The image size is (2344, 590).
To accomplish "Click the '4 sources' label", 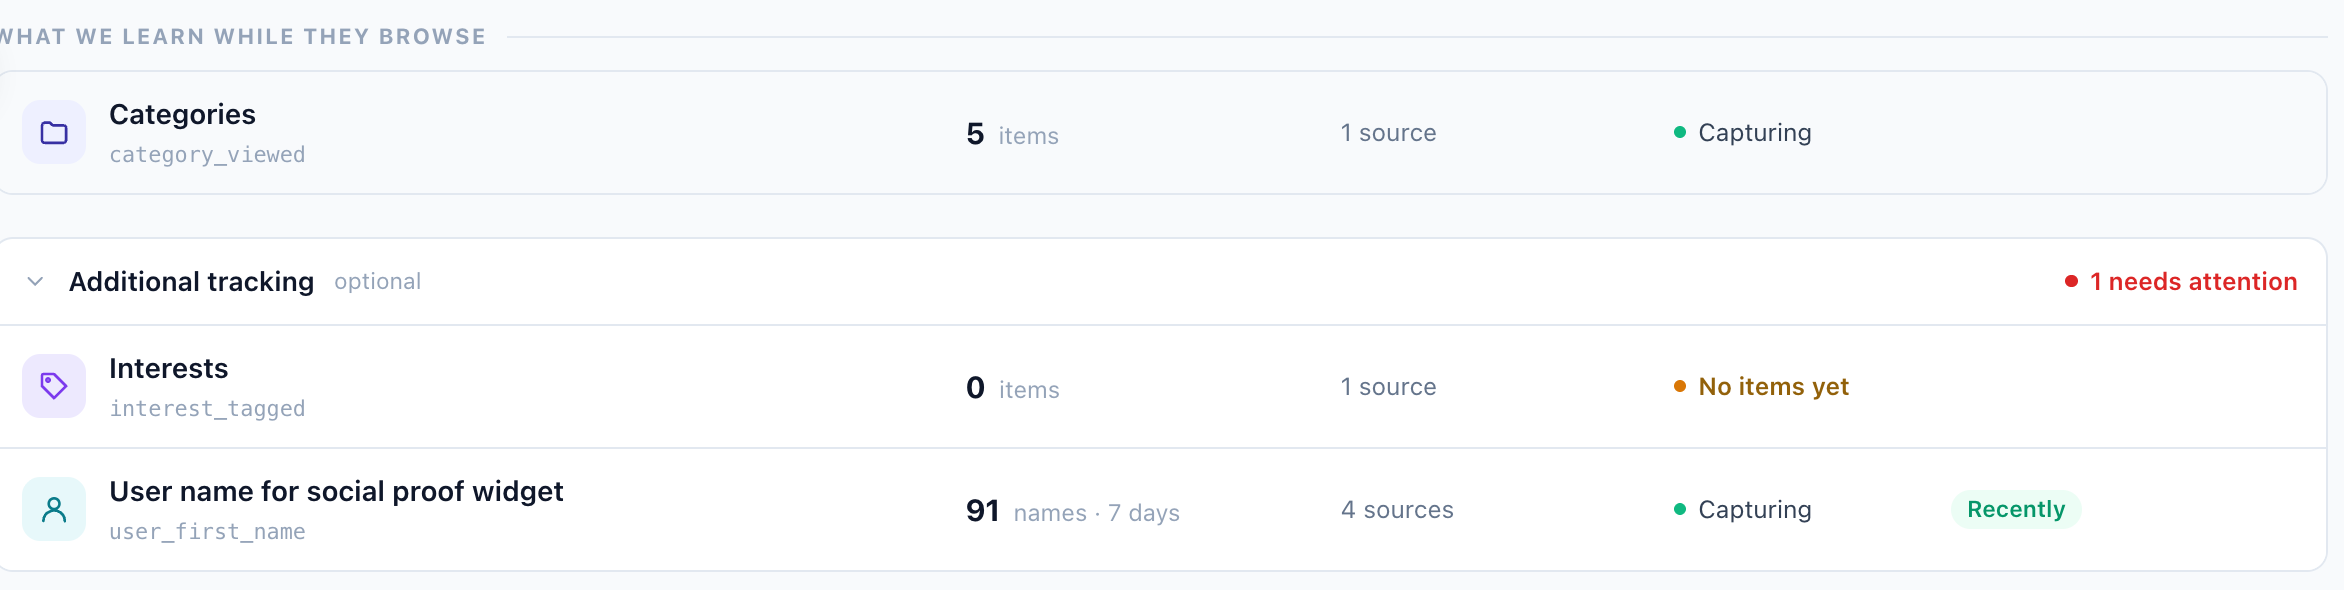I will point(1397,510).
